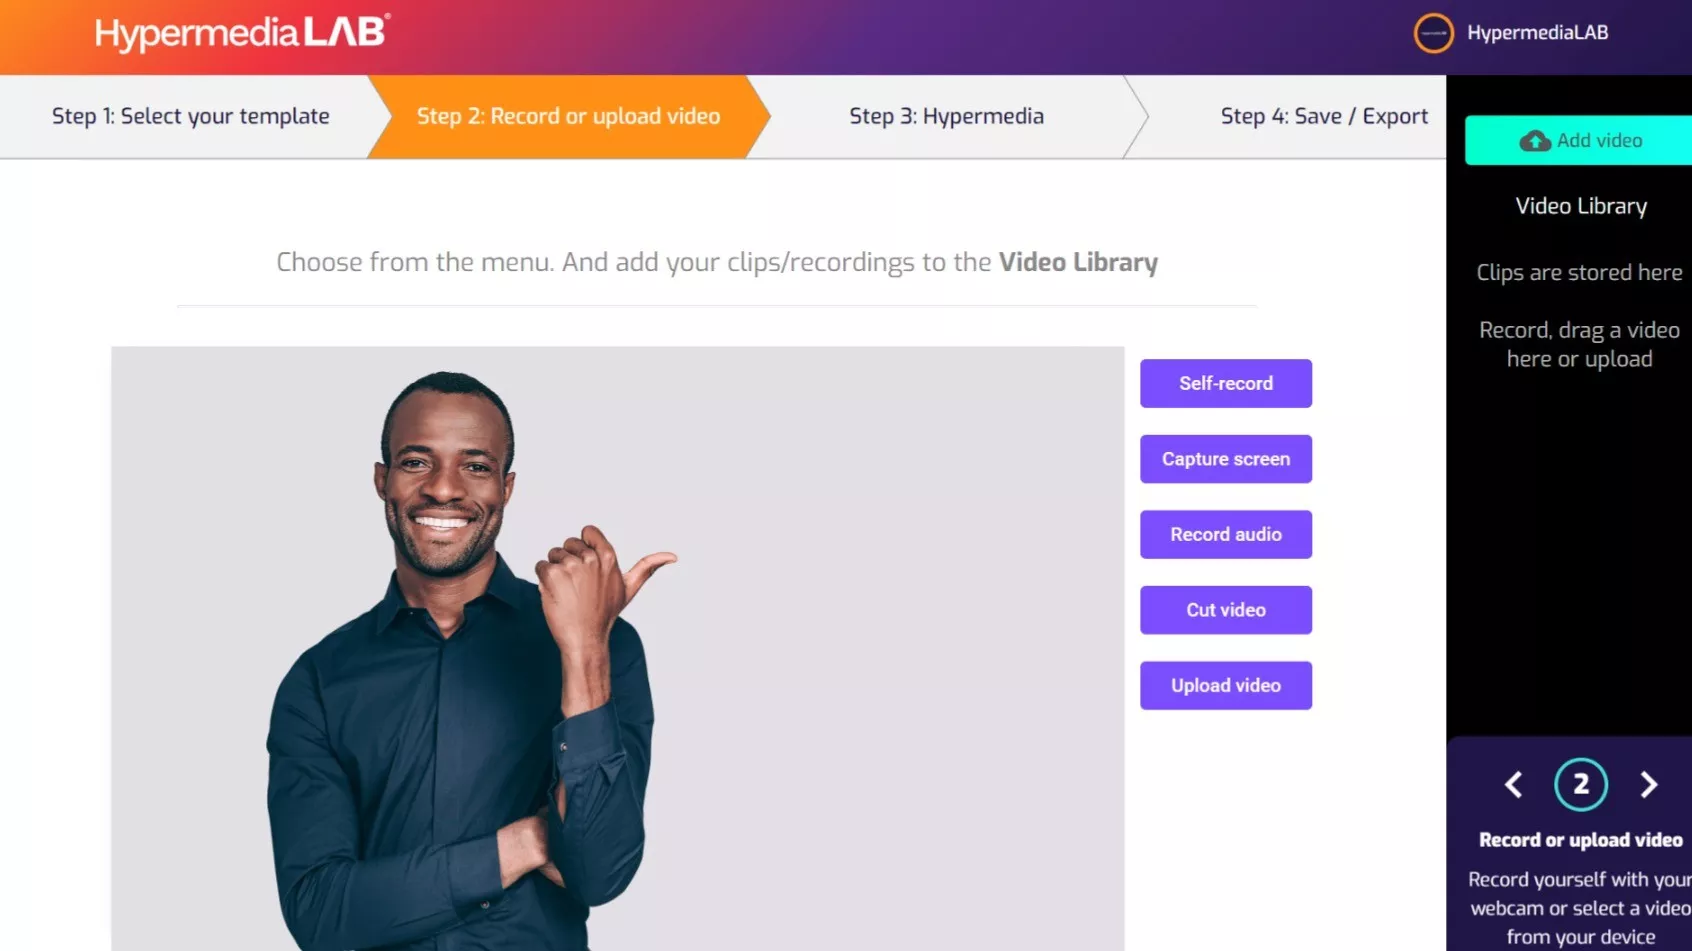Screen dimensions: 1692x951
Task: Click the circled number 2 step indicator
Action: pos(1581,785)
